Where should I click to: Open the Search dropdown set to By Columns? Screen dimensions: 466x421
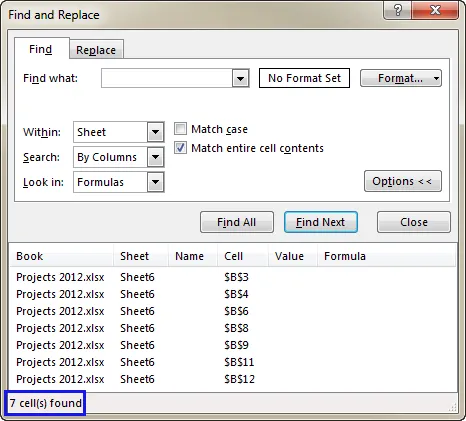click(x=119, y=157)
